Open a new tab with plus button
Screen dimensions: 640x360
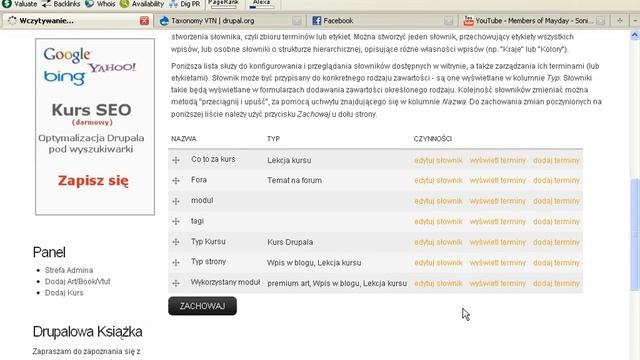[620, 20]
